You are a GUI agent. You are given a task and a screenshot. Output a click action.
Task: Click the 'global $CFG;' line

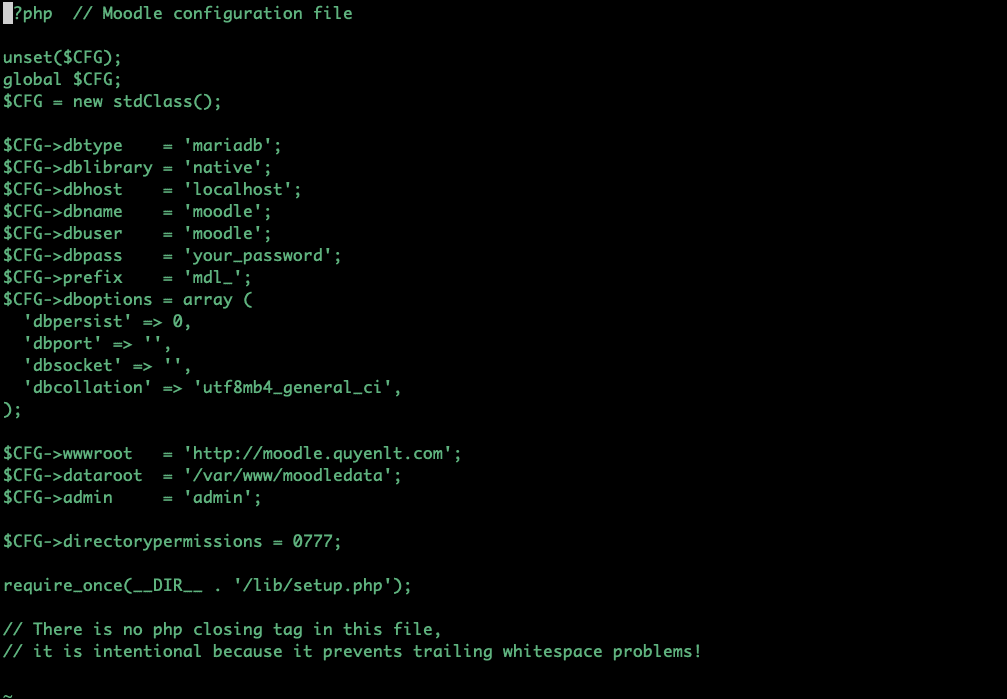62,80
